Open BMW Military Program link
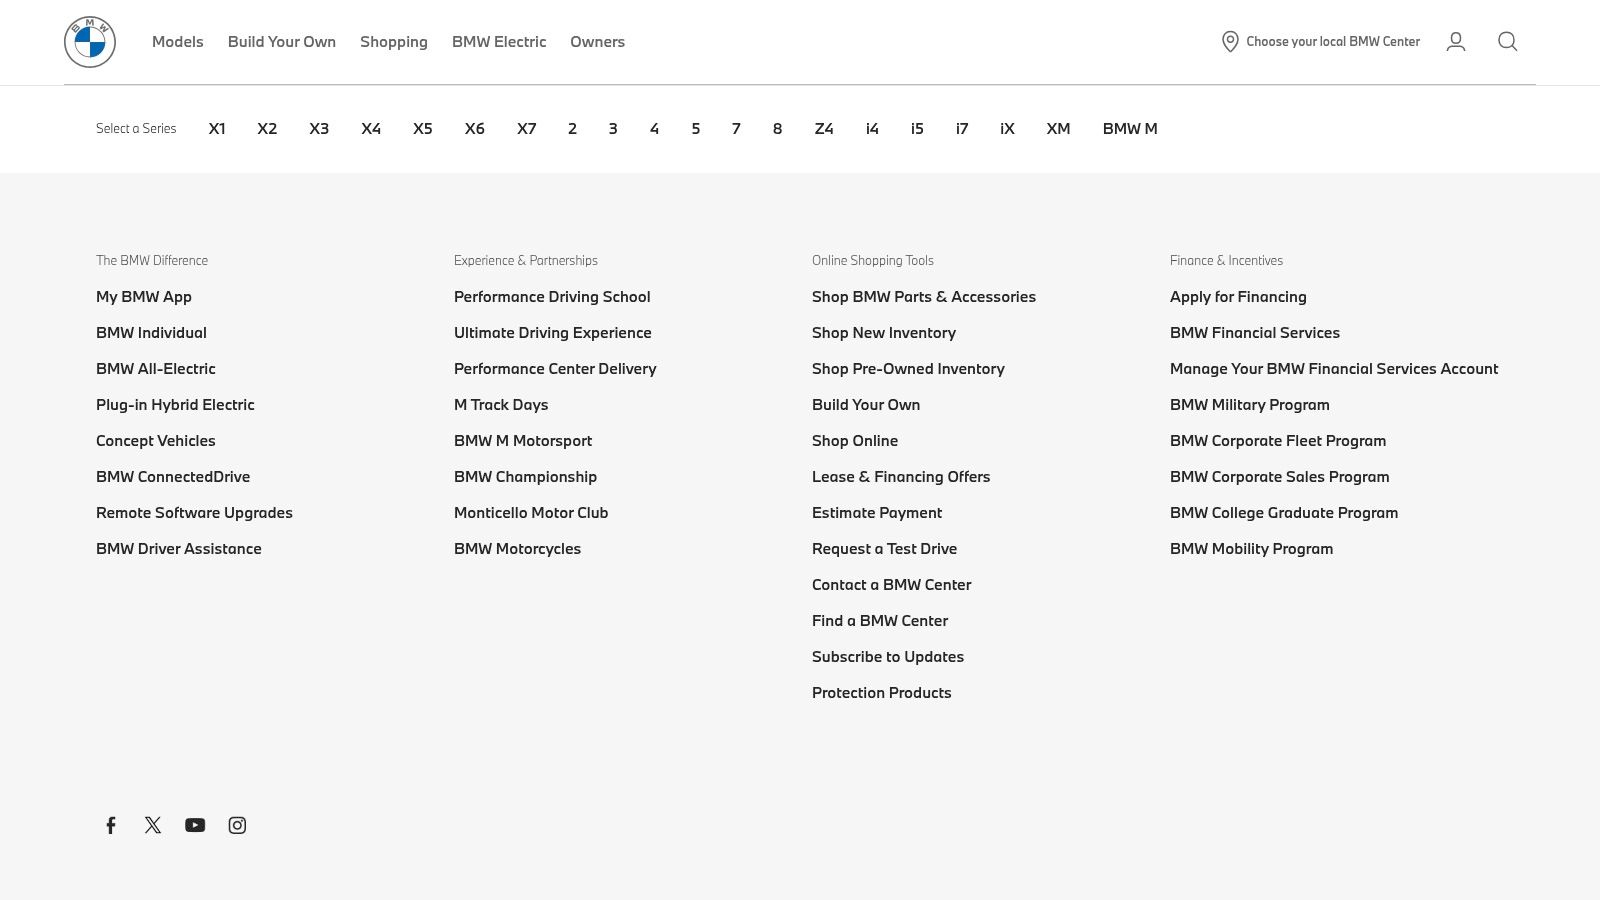 click(x=1250, y=405)
